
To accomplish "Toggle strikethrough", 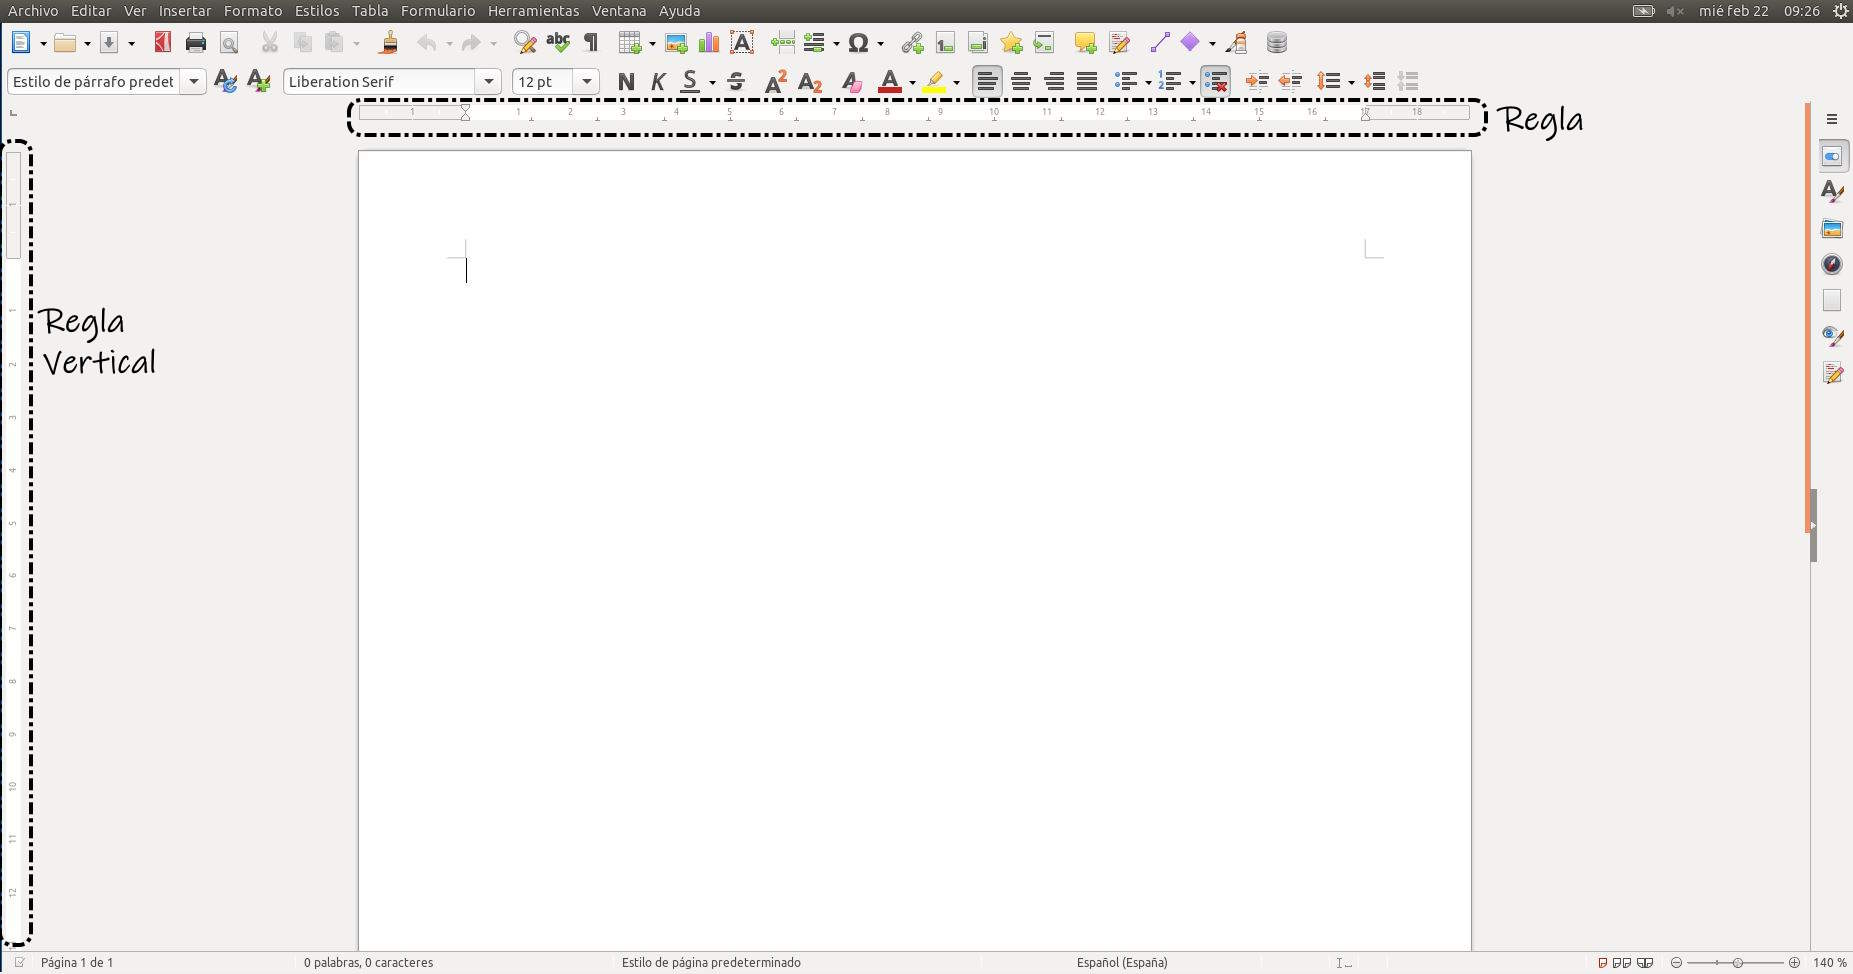I will [736, 82].
